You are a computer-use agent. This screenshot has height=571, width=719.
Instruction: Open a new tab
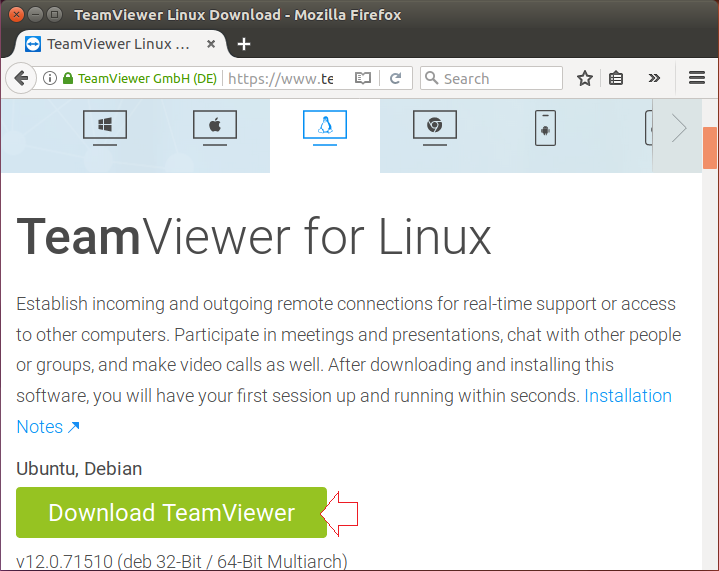click(244, 44)
